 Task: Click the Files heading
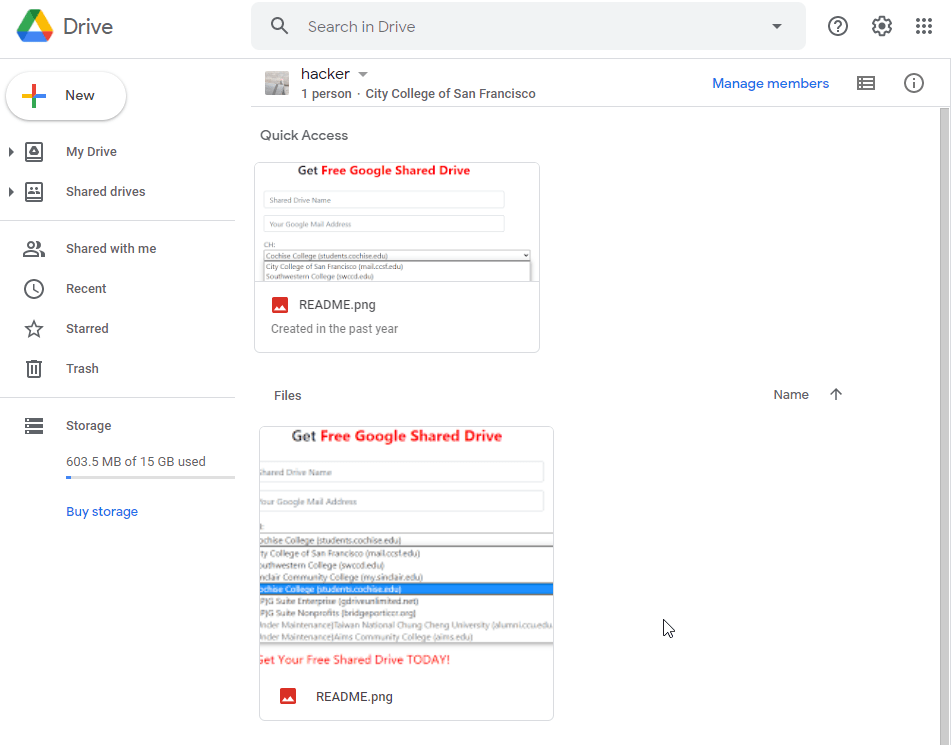point(287,396)
